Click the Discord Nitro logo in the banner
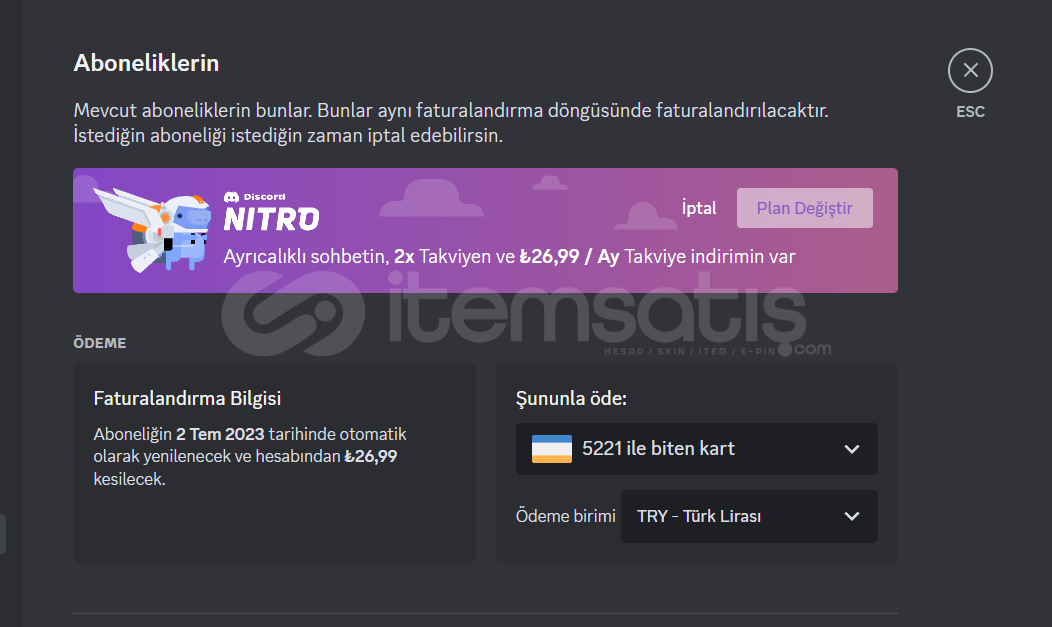This screenshot has height=627, width=1052. click(271, 211)
